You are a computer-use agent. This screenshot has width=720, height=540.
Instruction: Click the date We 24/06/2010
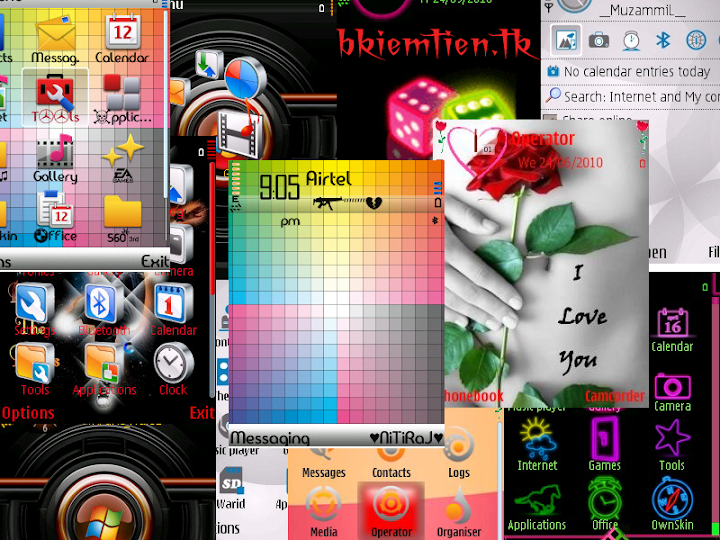(560, 163)
